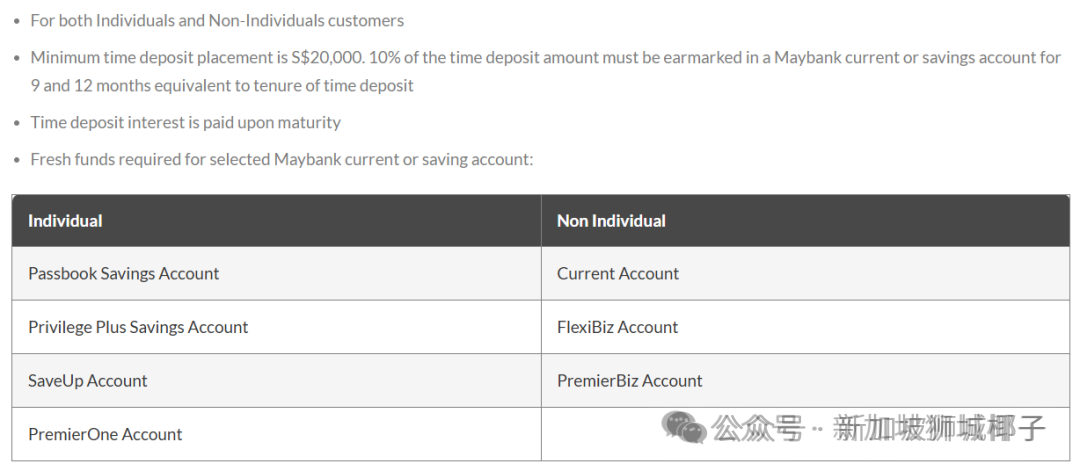The height and width of the screenshot is (471, 1080).
Task: Click the 公众号 watermark label
Action: [757, 429]
